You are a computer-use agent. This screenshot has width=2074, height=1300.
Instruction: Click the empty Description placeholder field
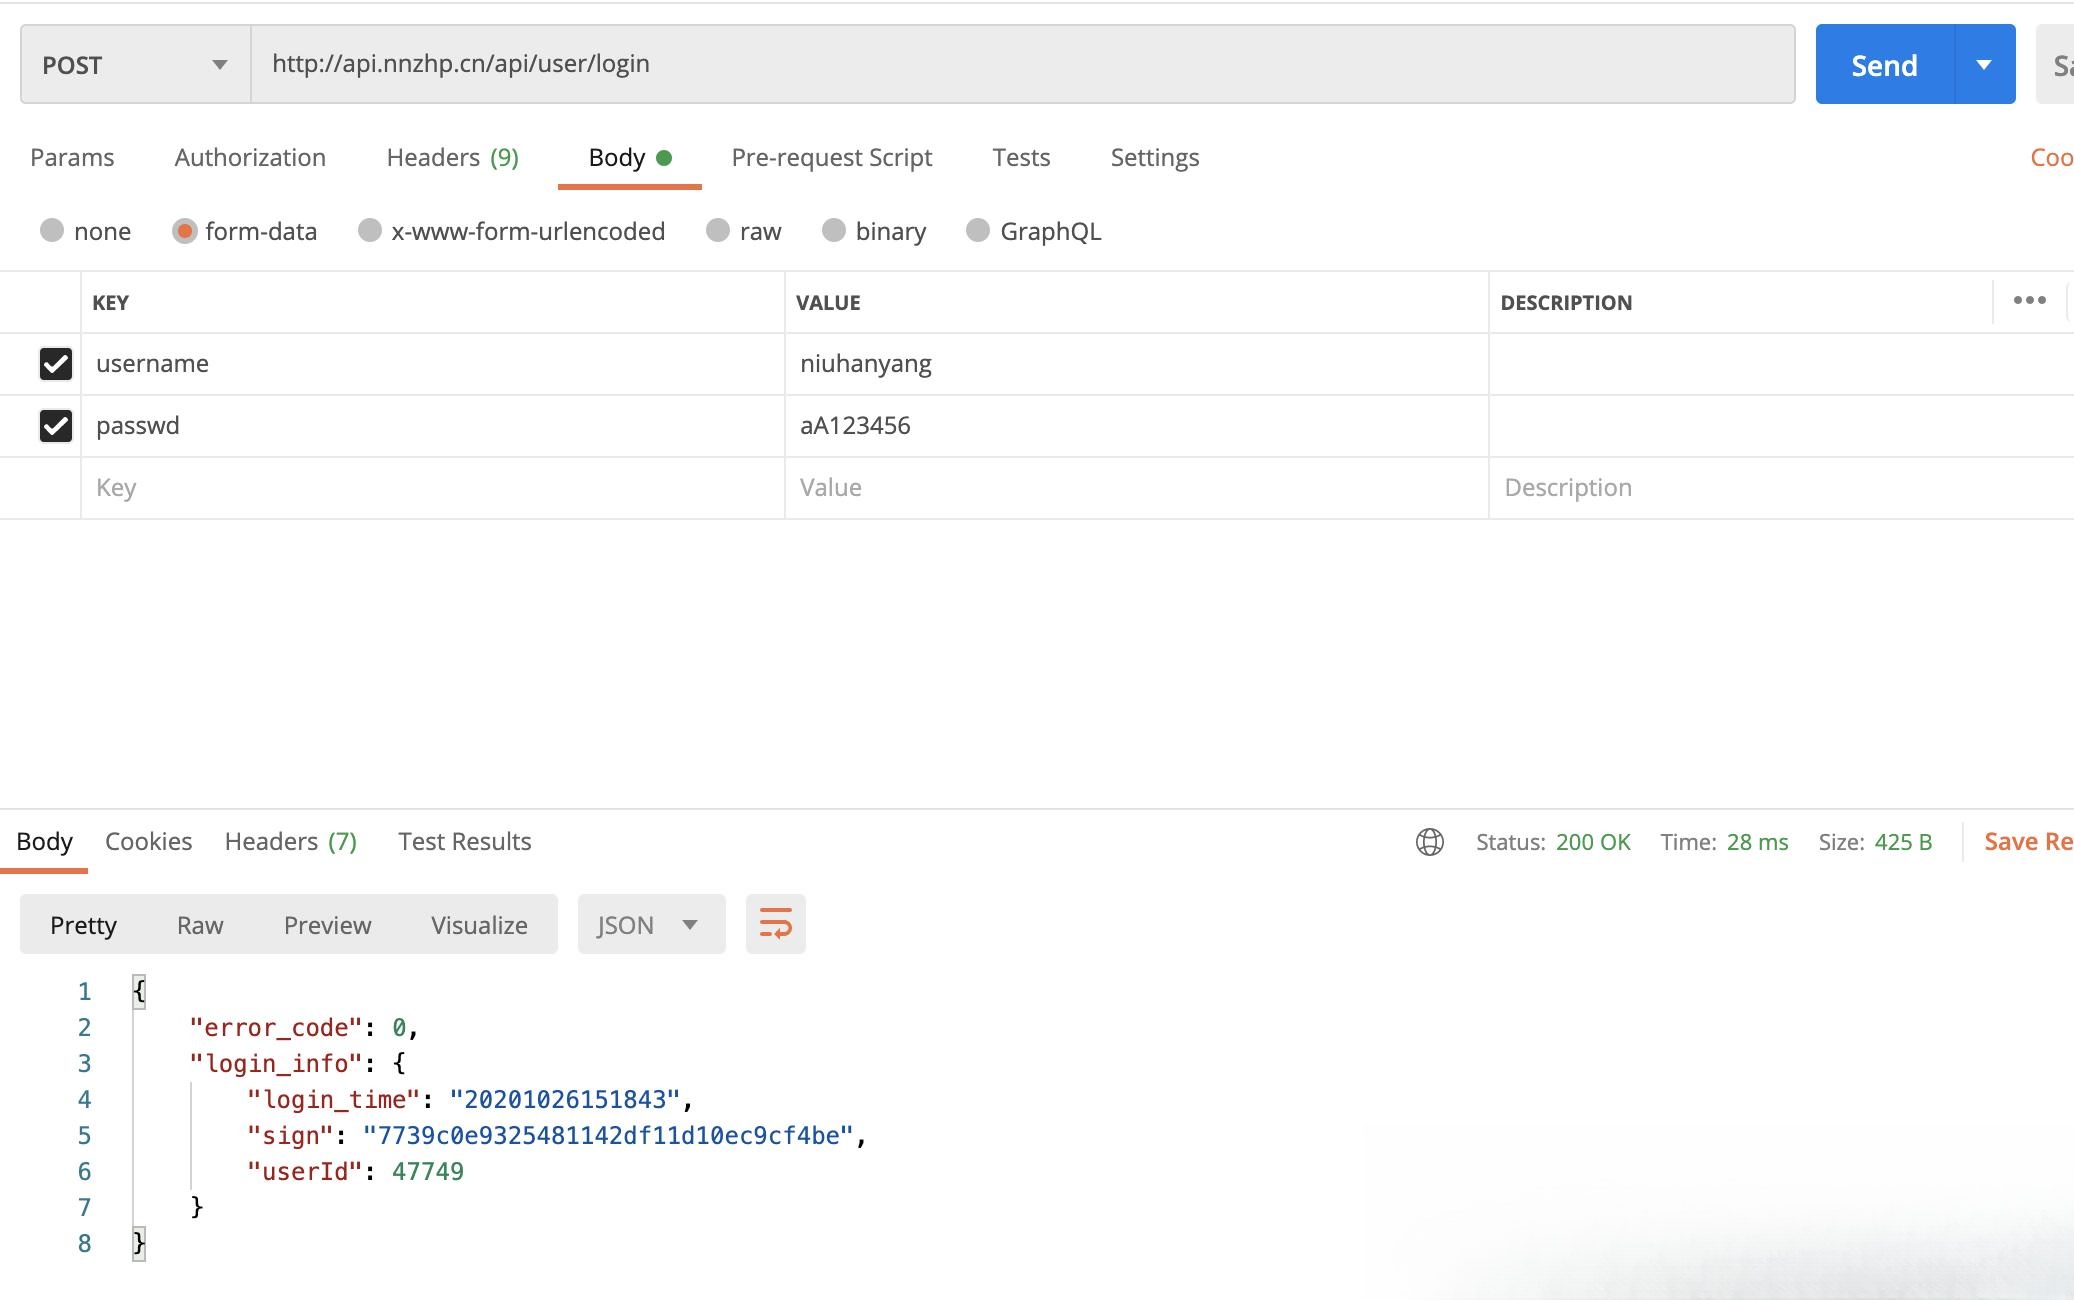(1780, 488)
